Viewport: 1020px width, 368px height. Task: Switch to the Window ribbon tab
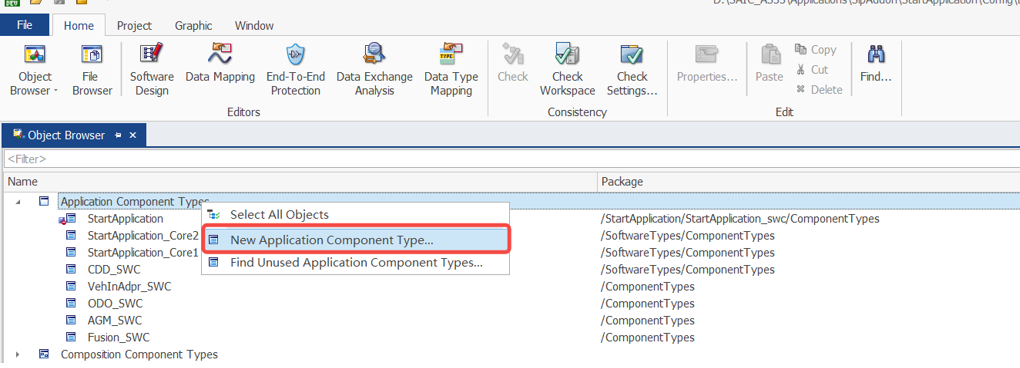[x=254, y=26]
